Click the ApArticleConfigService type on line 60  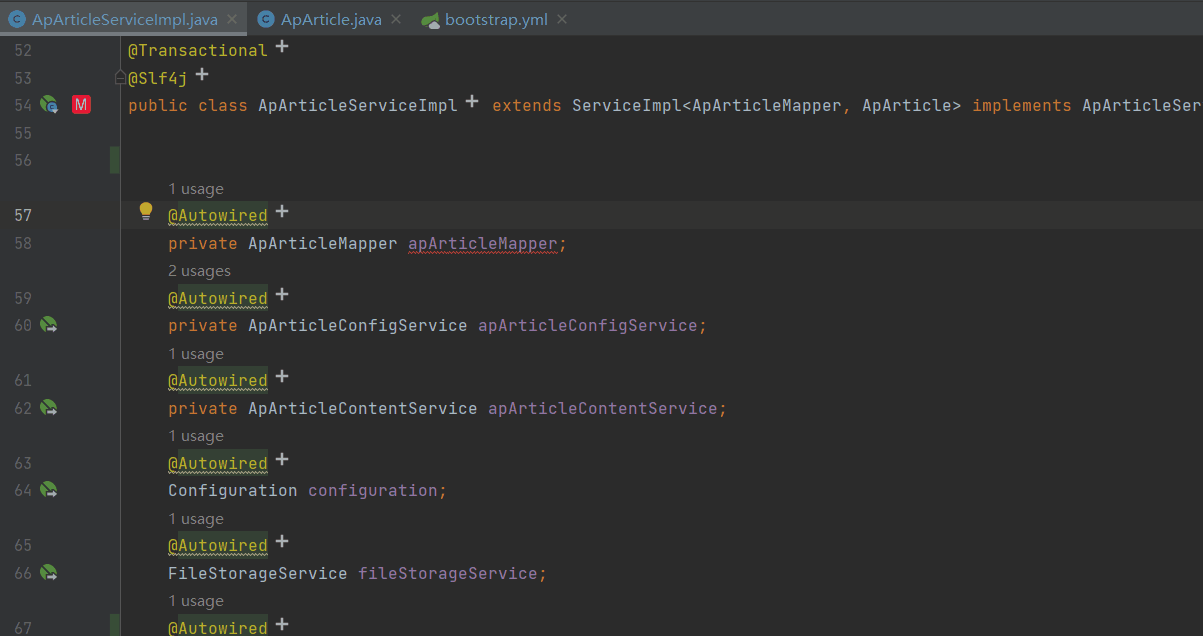(x=358, y=325)
